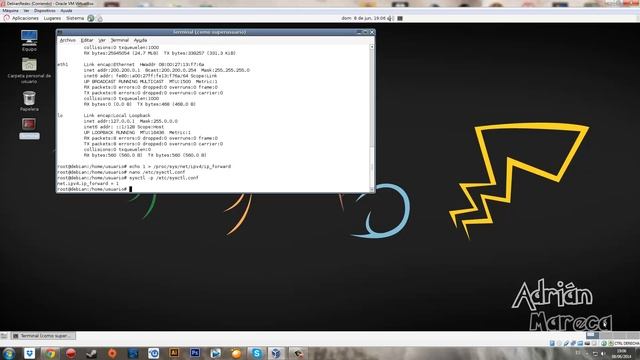Open the Equipo desktop icon

tap(29, 40)
